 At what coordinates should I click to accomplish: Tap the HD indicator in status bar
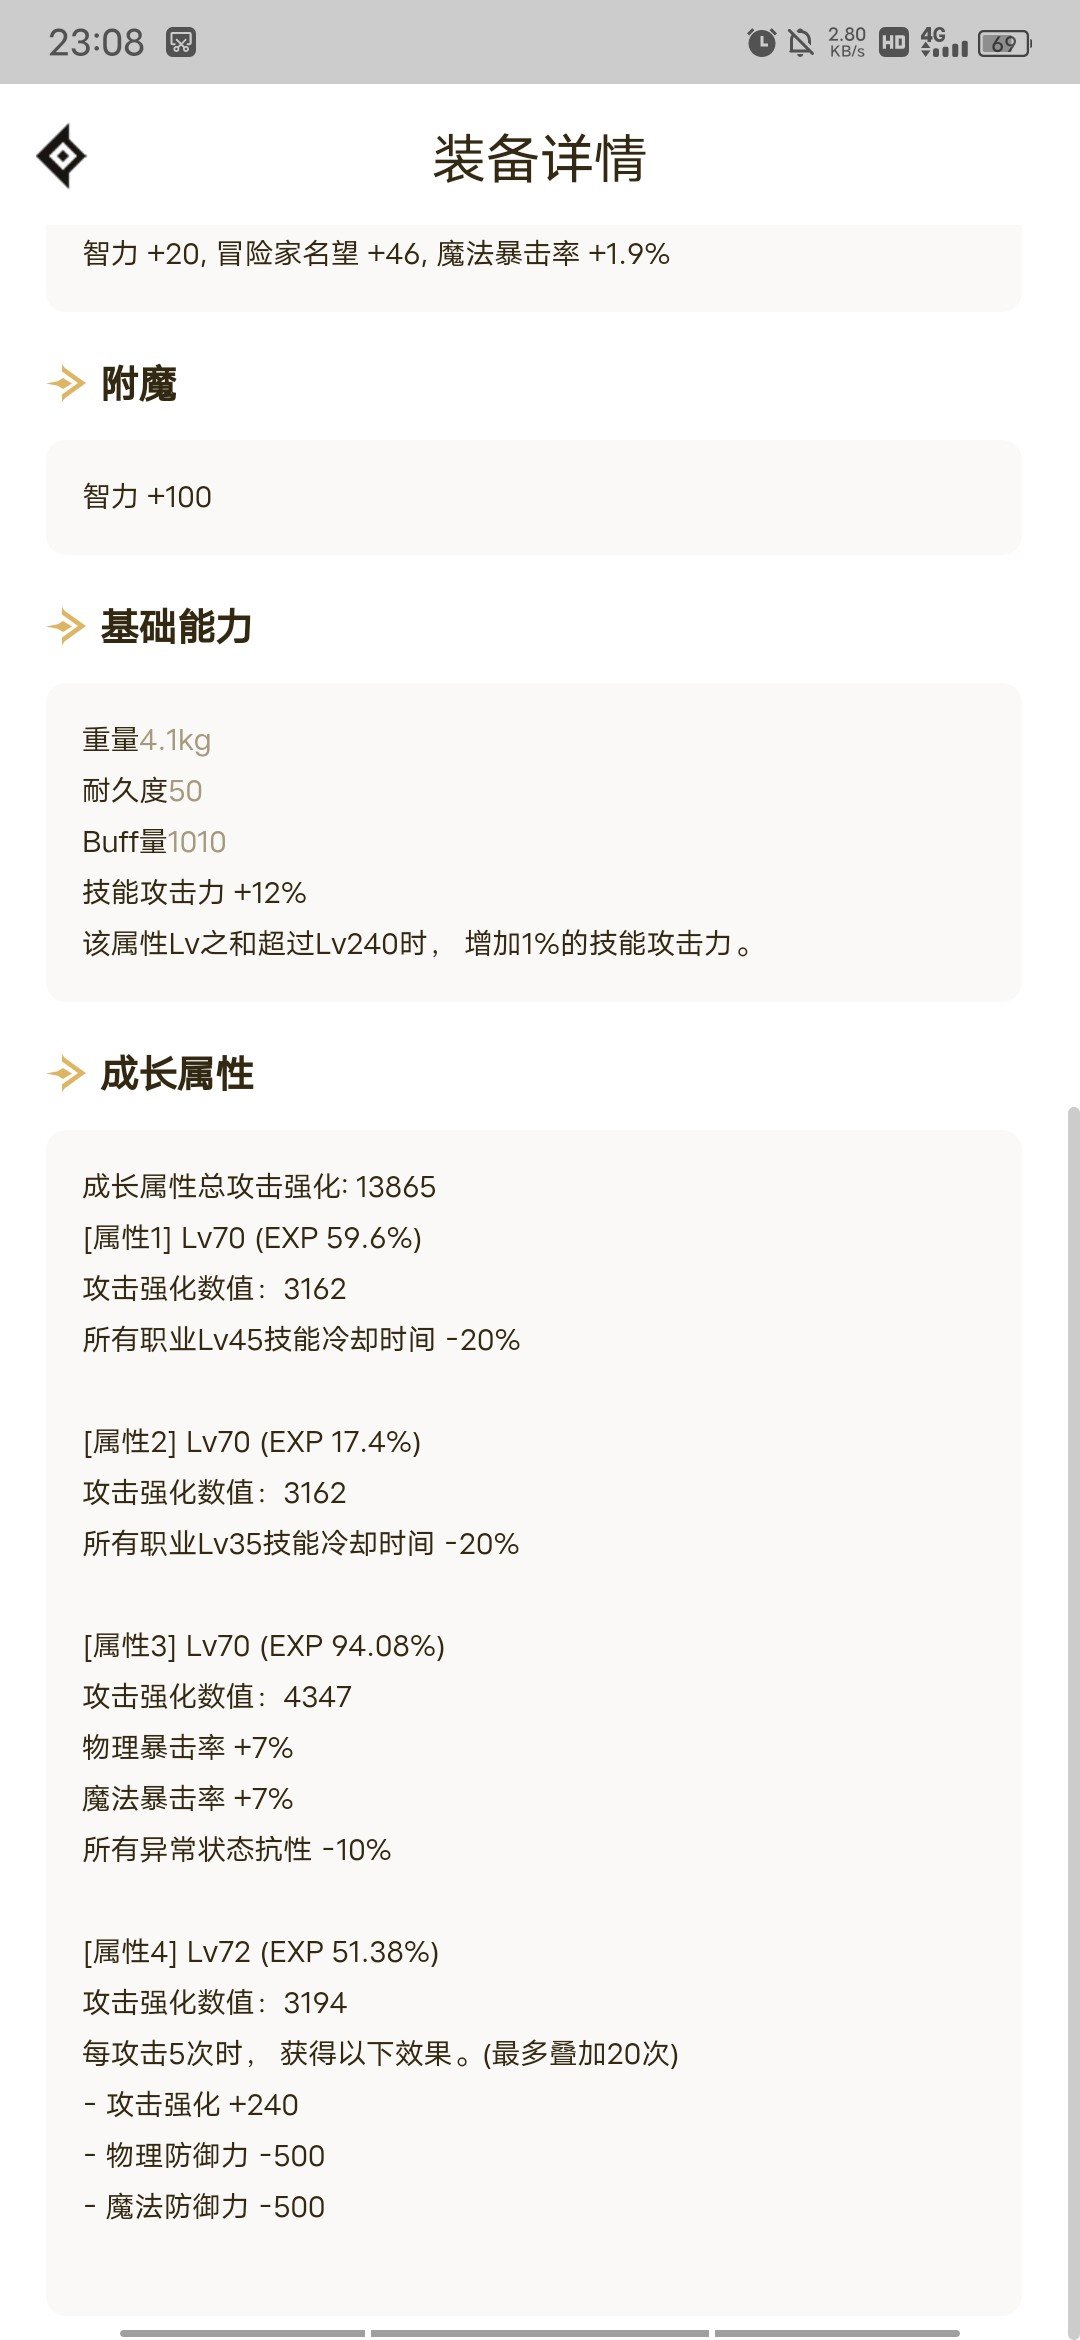[x=894, y=42]
